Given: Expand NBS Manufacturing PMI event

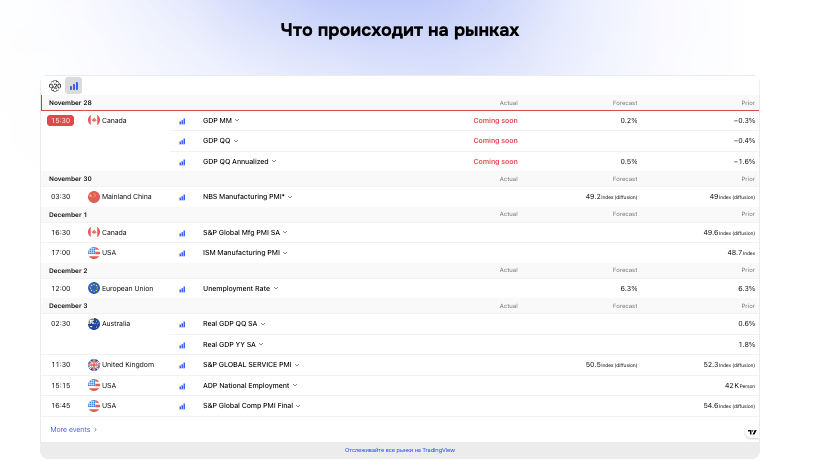Looking at the screenshot, I should click(x=290, y=197).
